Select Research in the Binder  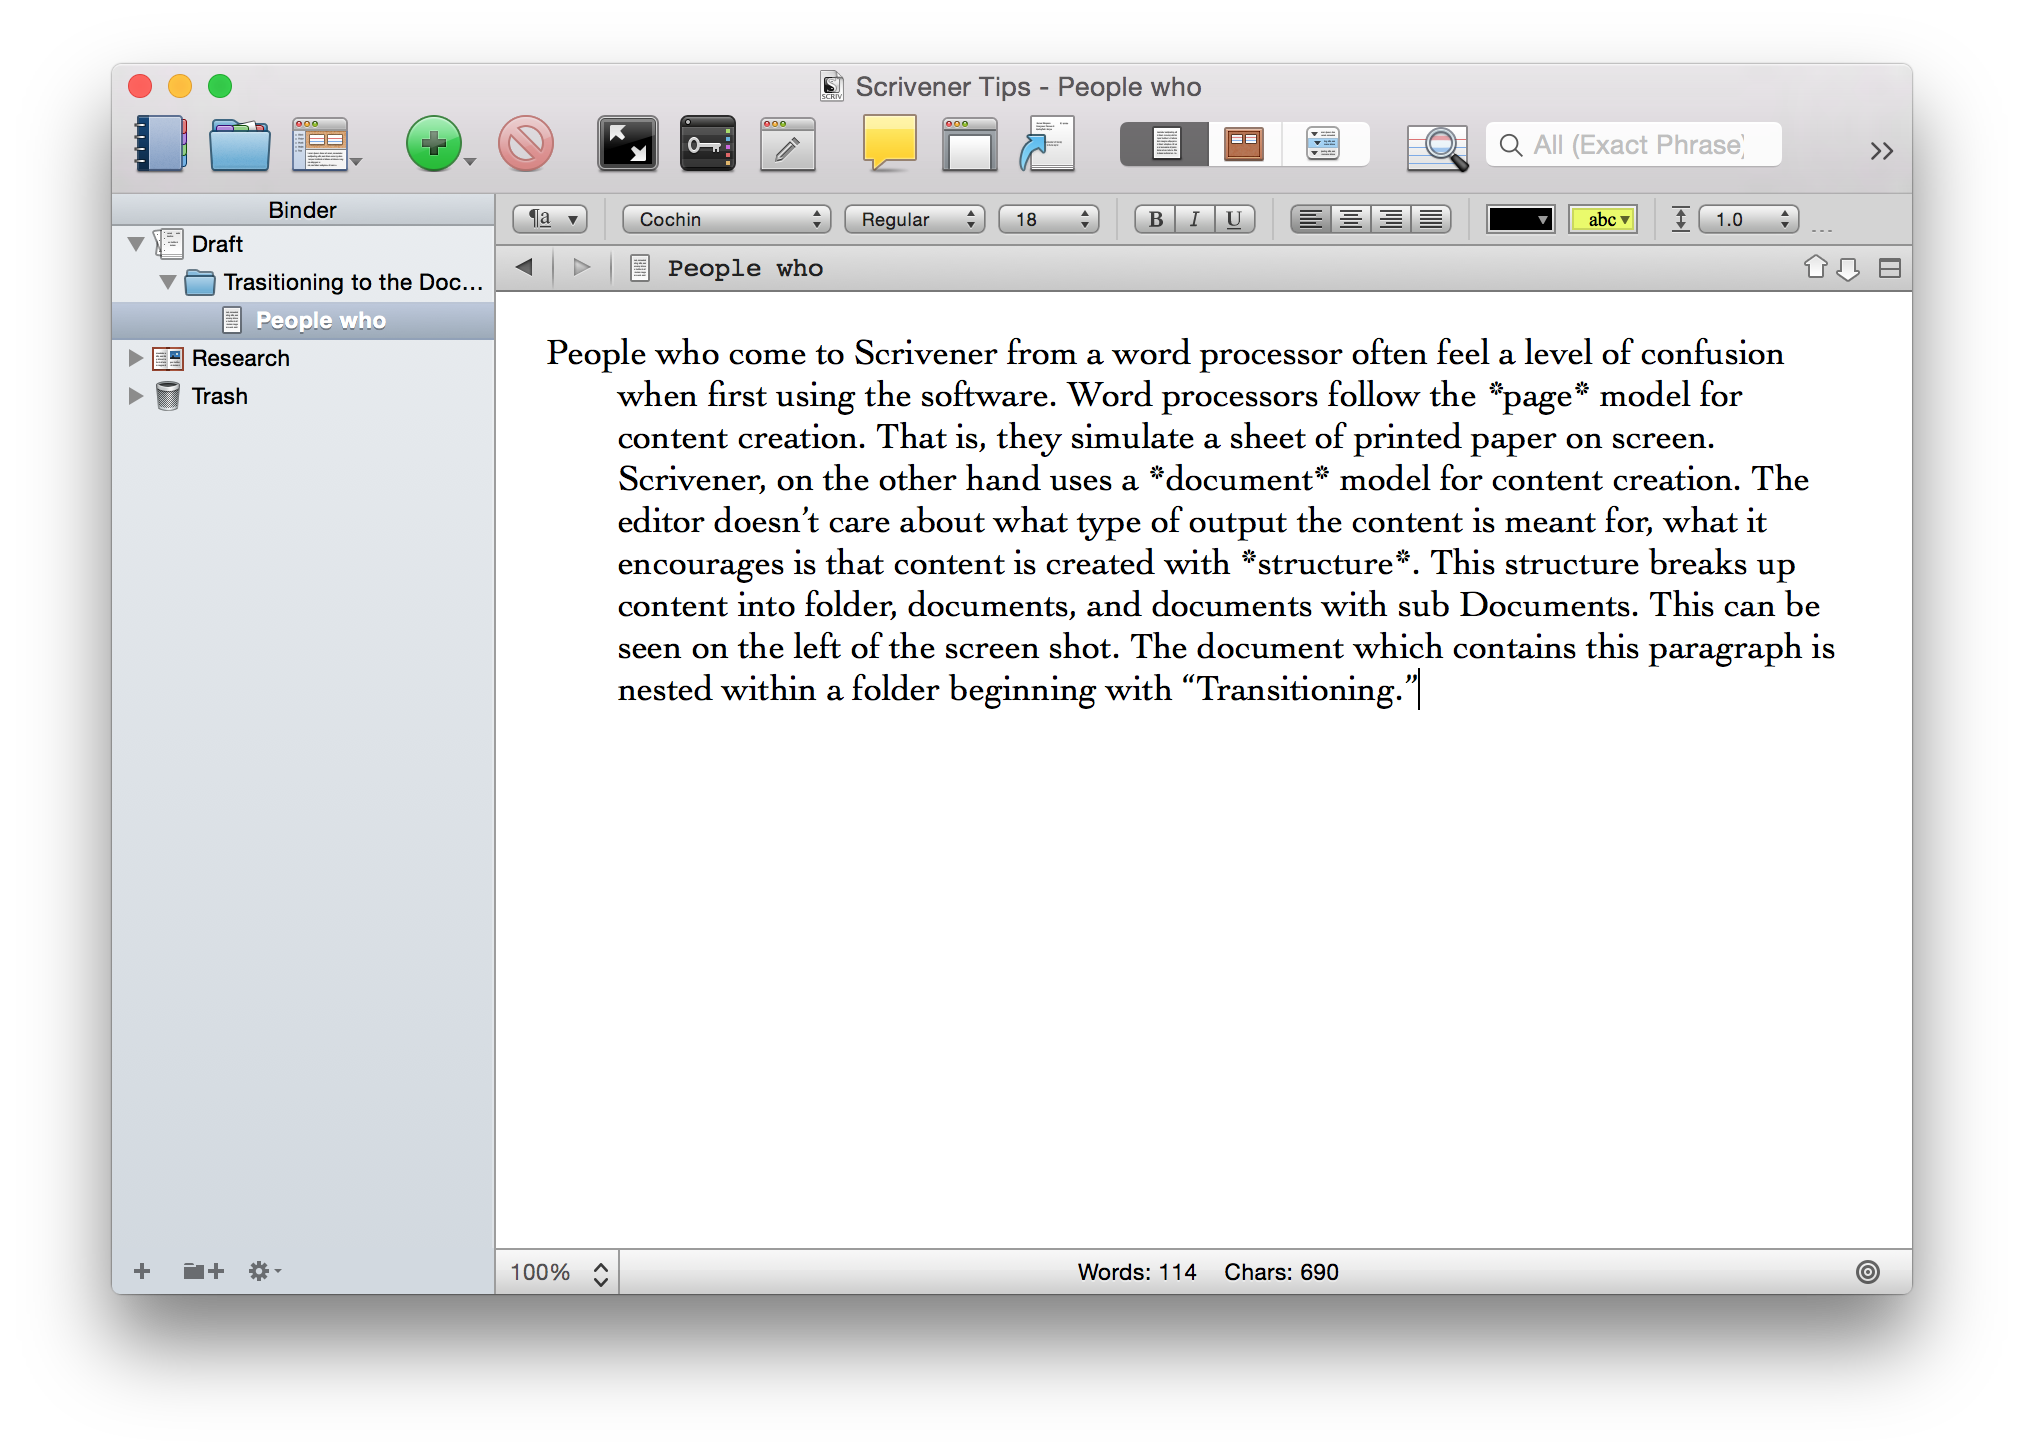pos(240,358)
